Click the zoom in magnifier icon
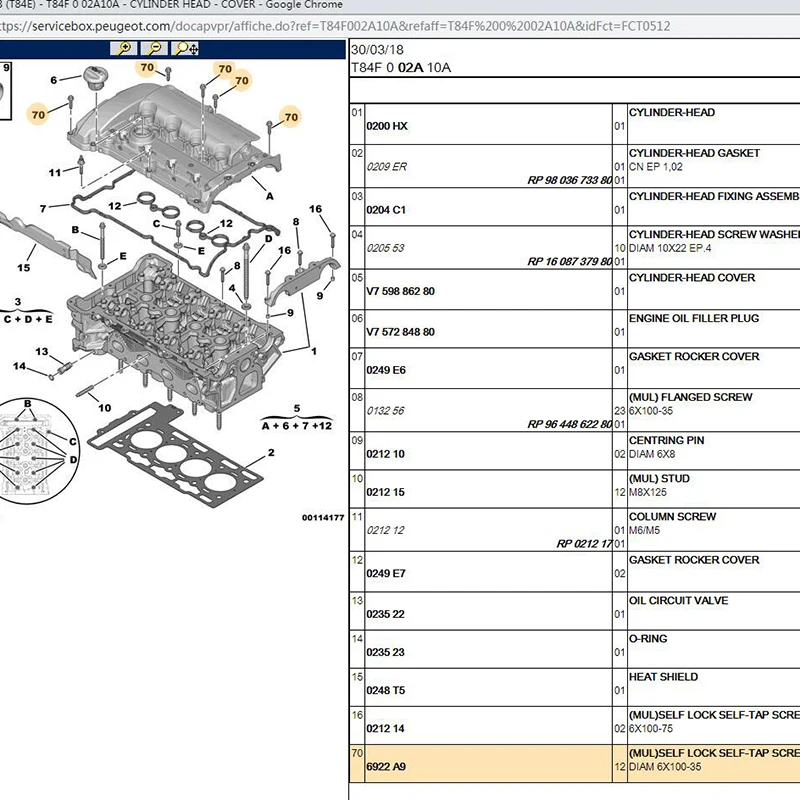This screenshot has height=800, width=800. pyautogui.click(x=123, y=48)
